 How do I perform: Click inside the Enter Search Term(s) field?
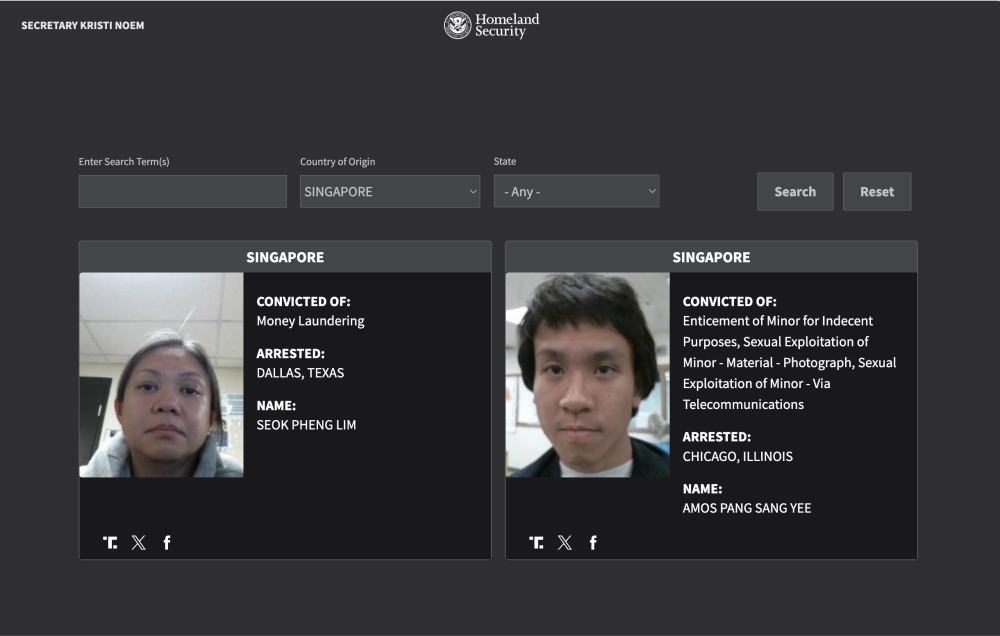point(182,191)
